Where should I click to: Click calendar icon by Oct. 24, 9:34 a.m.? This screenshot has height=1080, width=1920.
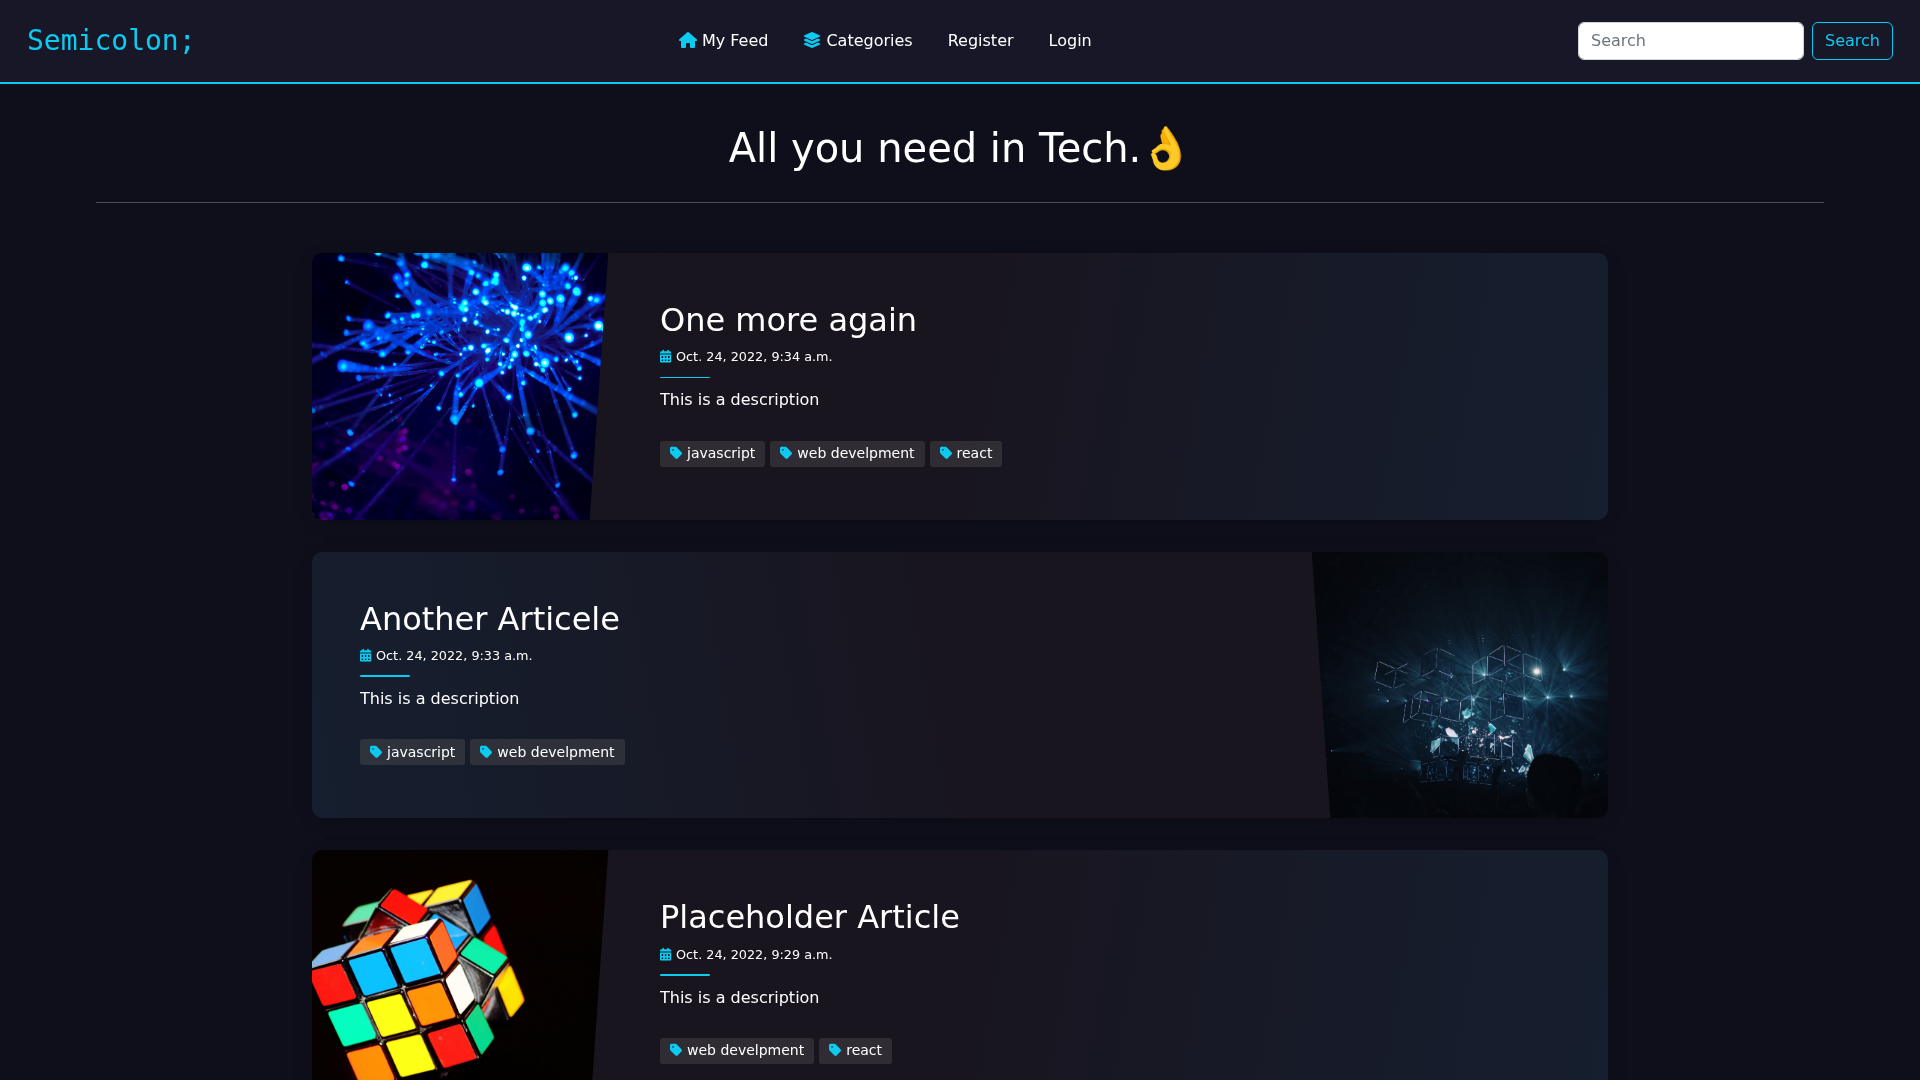[x=666, y=357]
